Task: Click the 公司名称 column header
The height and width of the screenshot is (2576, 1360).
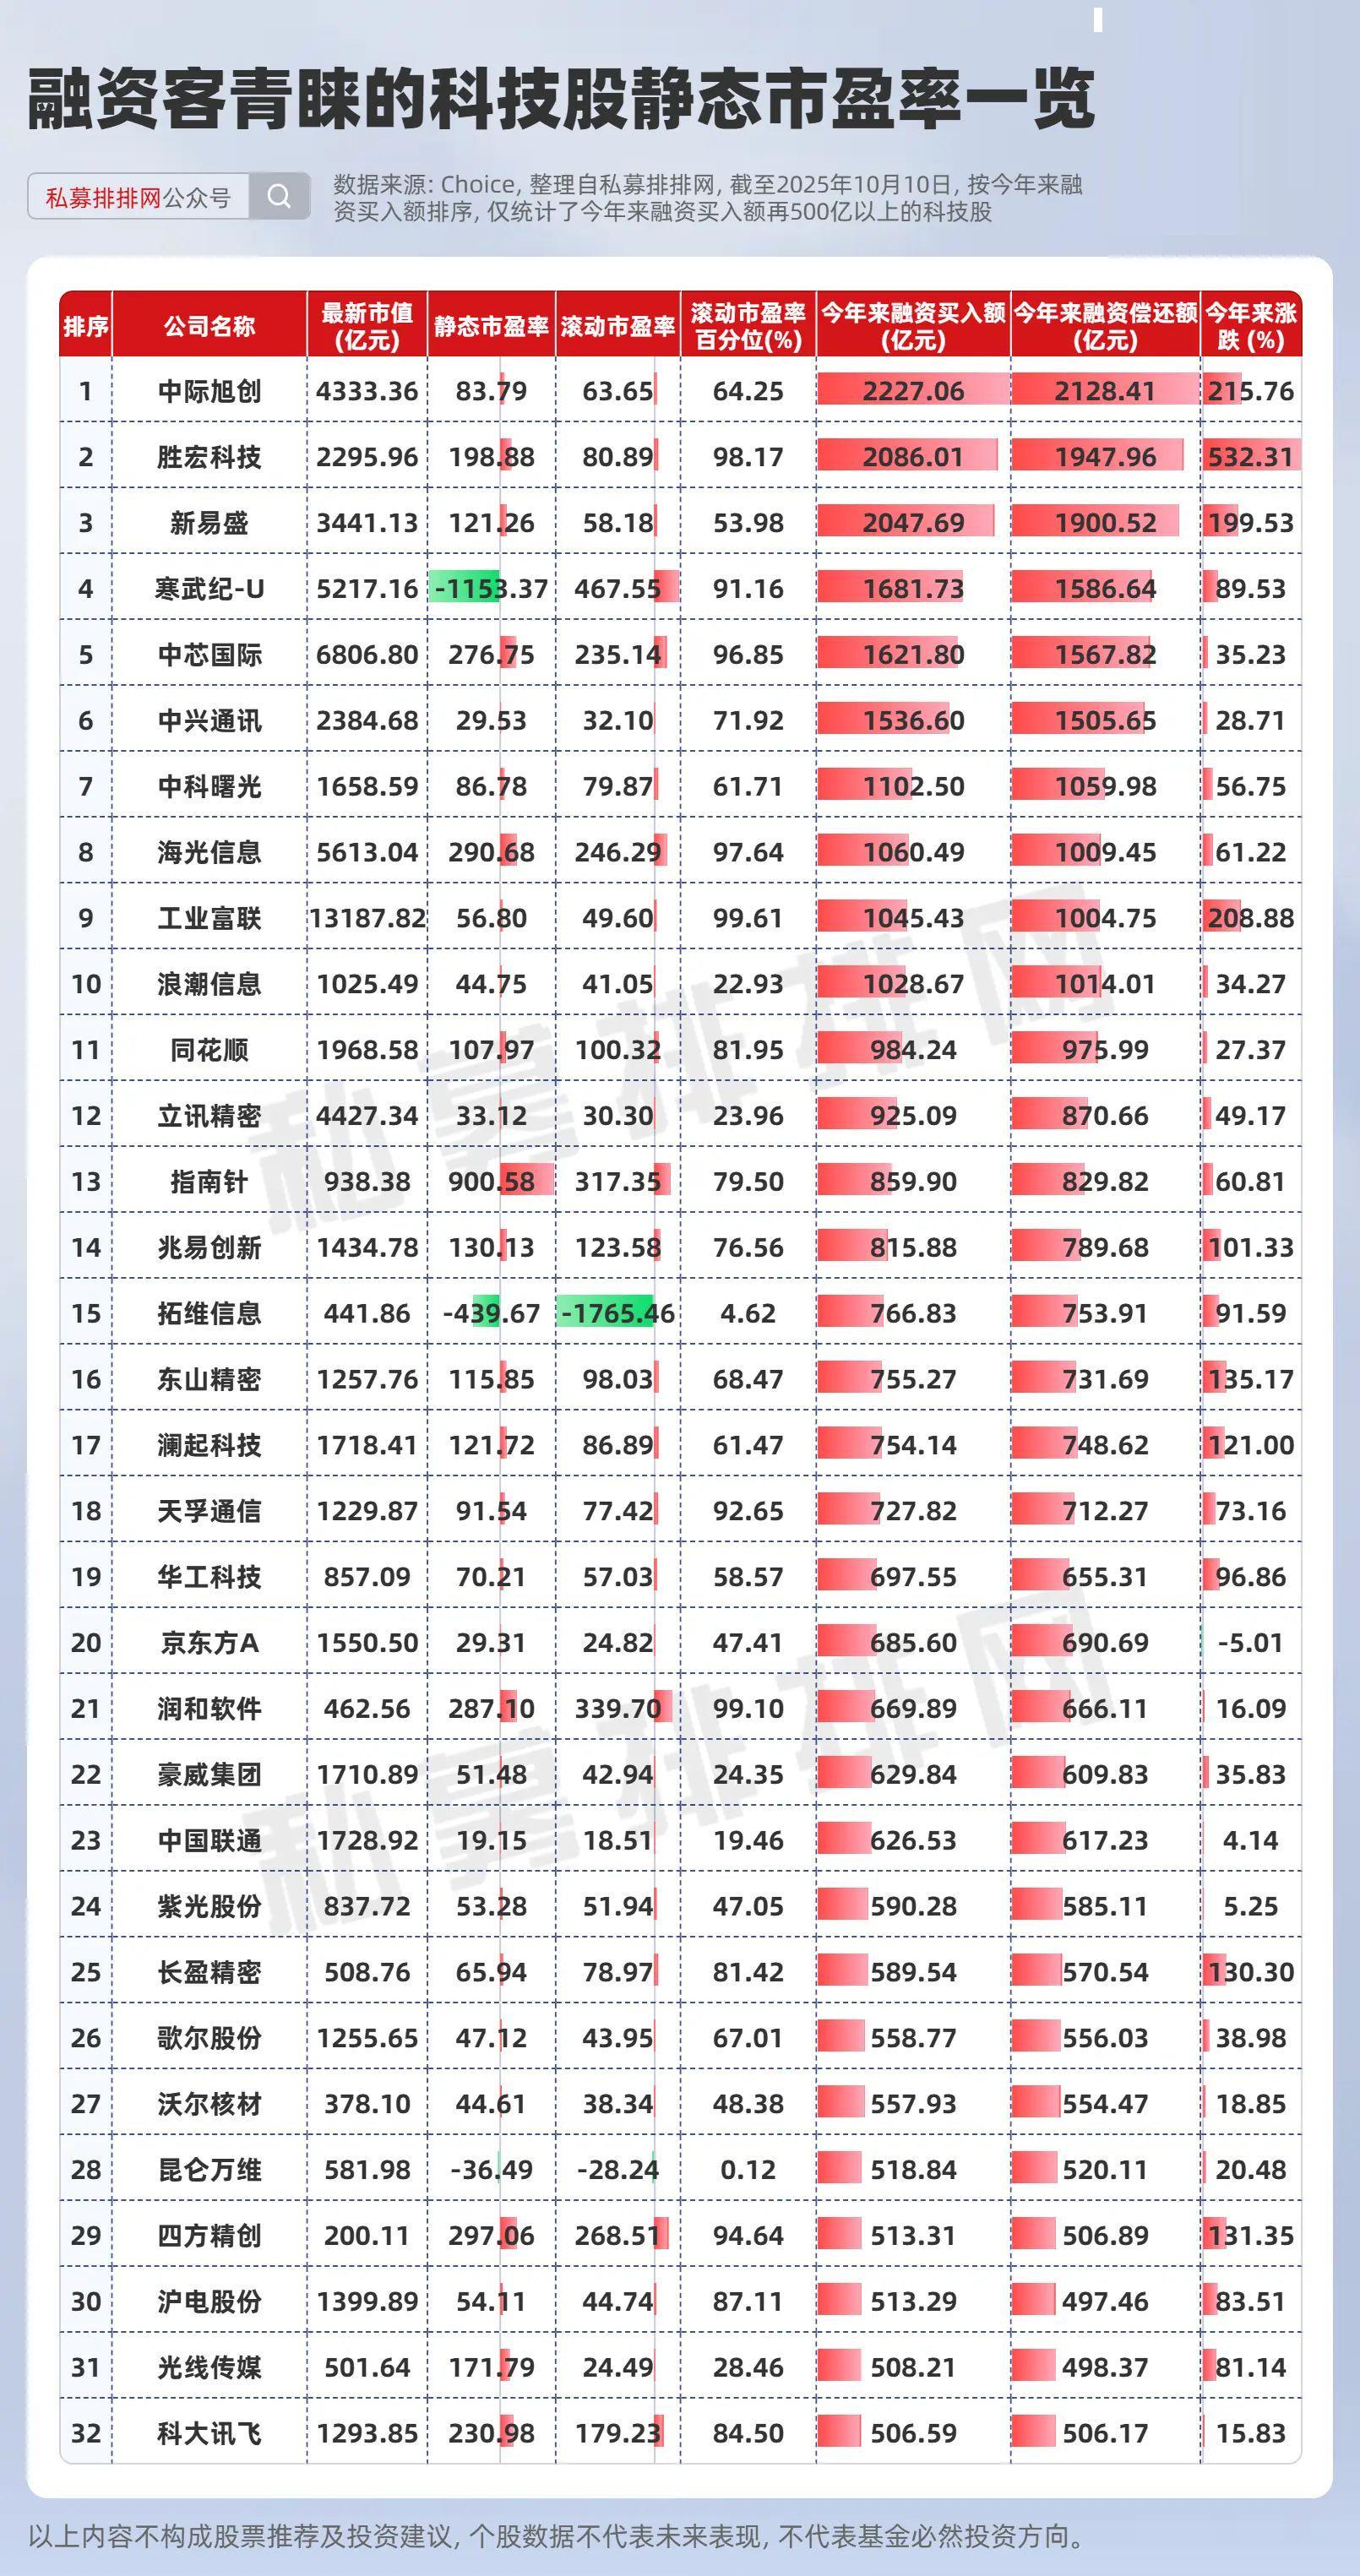Action: pos(209,326)
